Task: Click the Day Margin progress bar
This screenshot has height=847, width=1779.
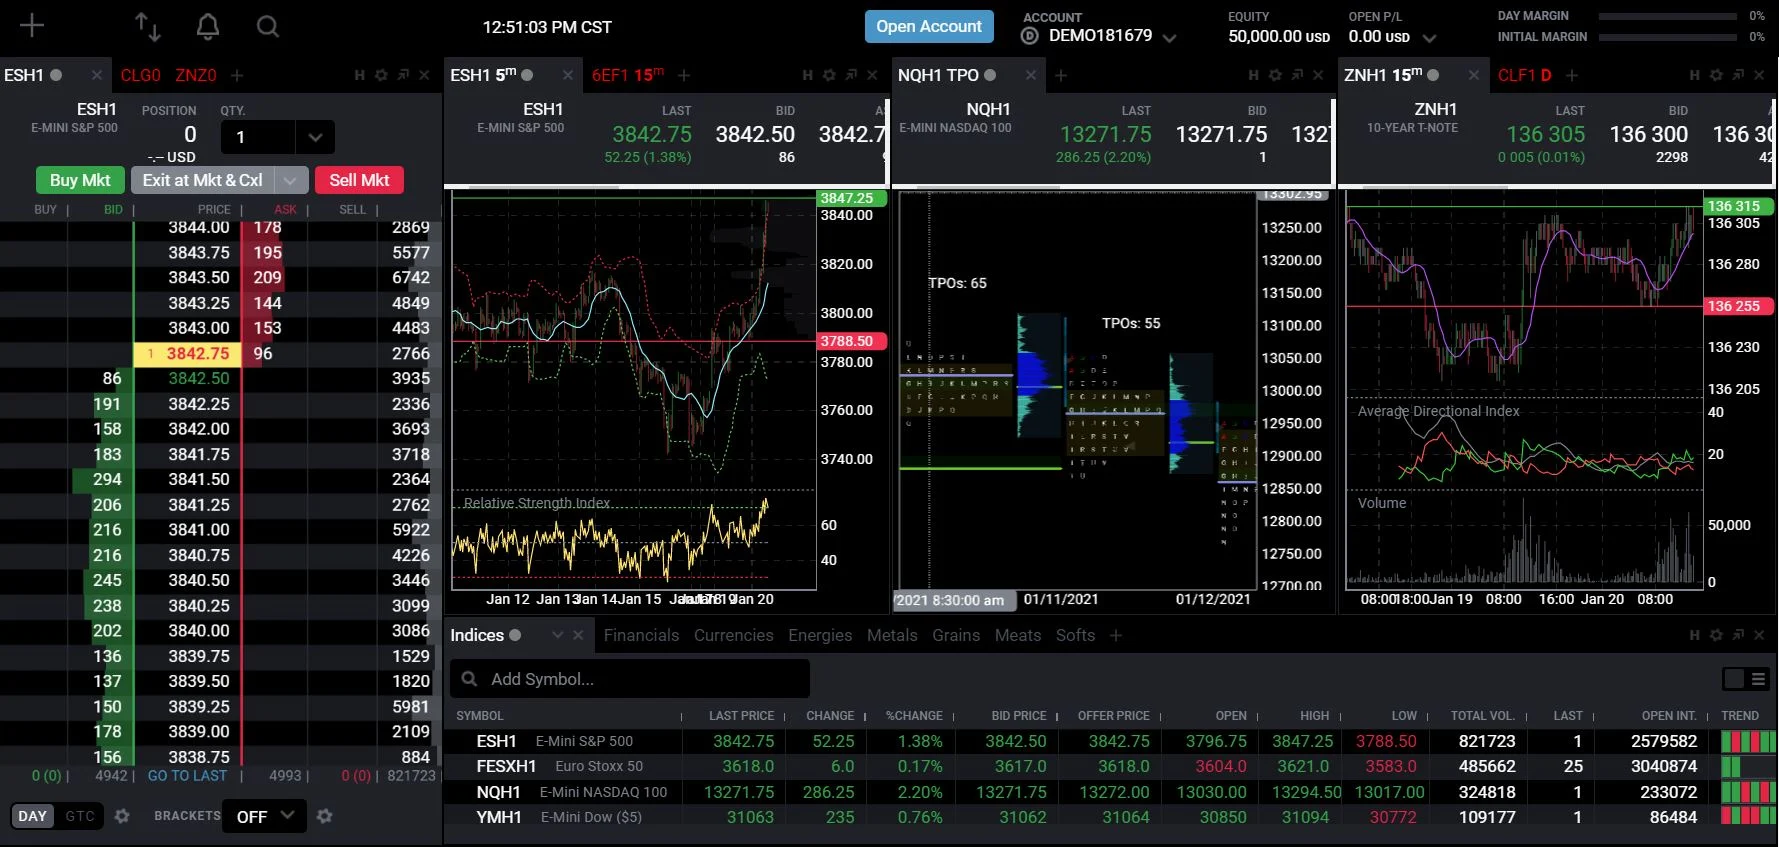Action: click(1667, 16)
